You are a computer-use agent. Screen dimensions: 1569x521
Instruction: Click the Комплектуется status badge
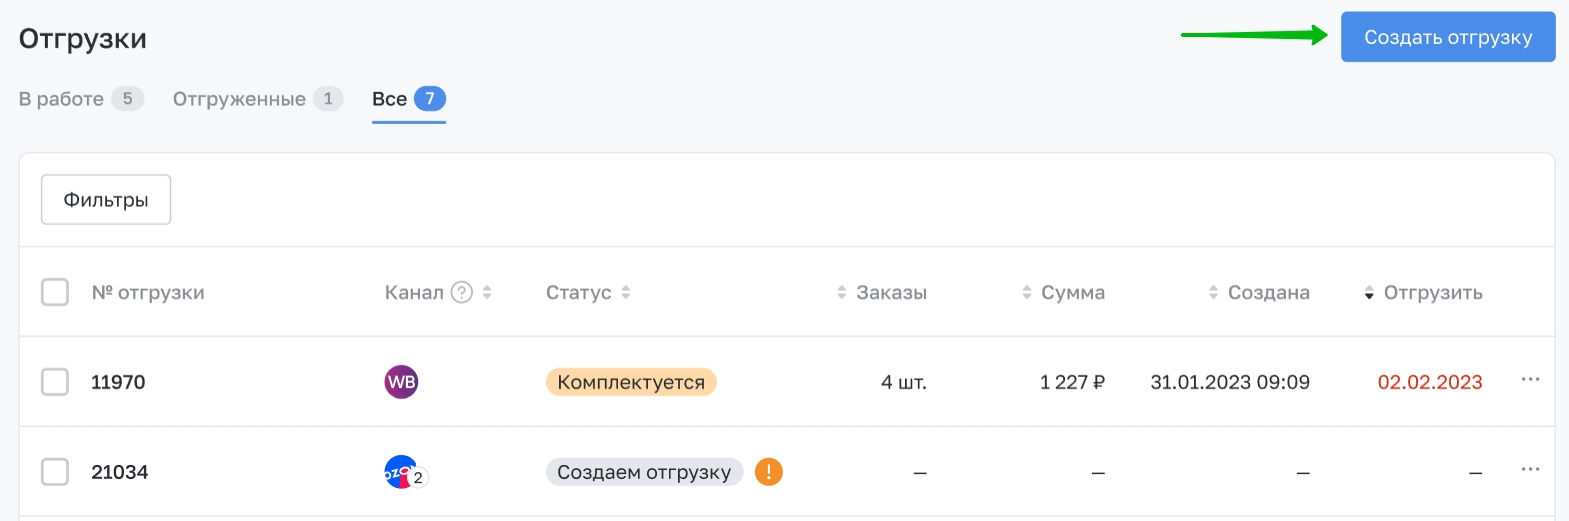pyautogui.click(x=631, y=382)
